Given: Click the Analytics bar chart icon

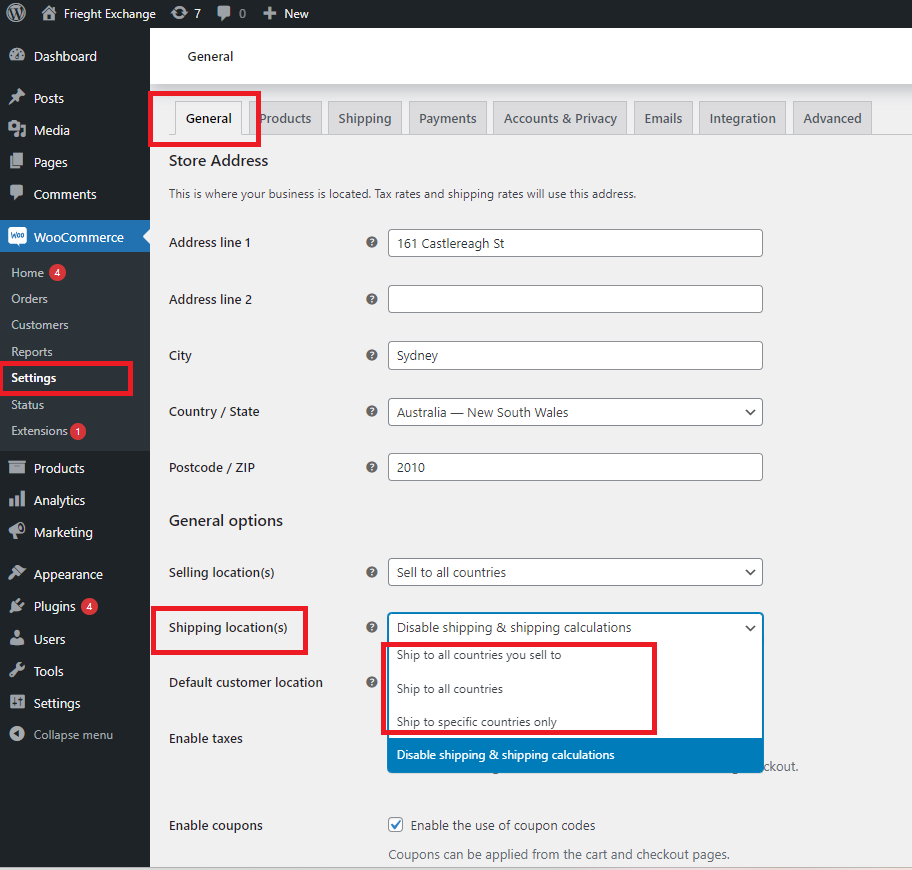Looking at the screenshot, I should tap(17, 499).
